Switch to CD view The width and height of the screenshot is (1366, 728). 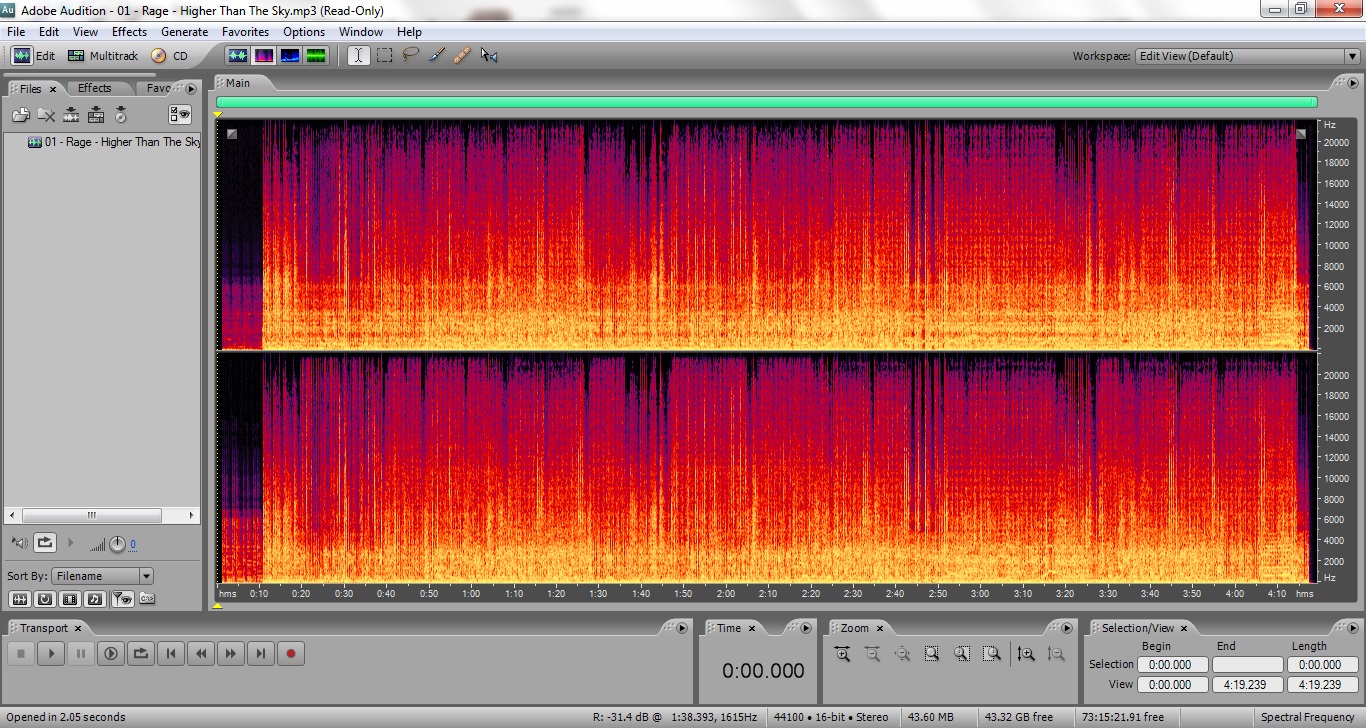click(170, 56)
